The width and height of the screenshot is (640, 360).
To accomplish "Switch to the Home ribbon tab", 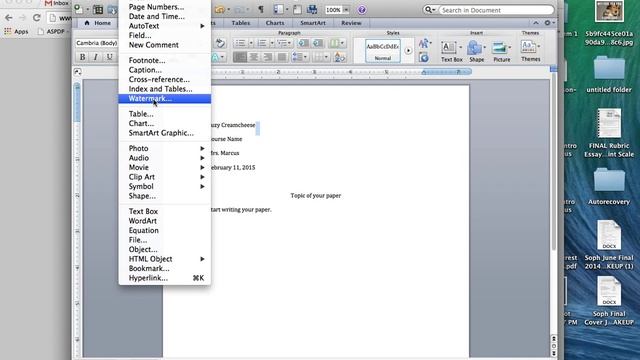I will coord(98,23).
